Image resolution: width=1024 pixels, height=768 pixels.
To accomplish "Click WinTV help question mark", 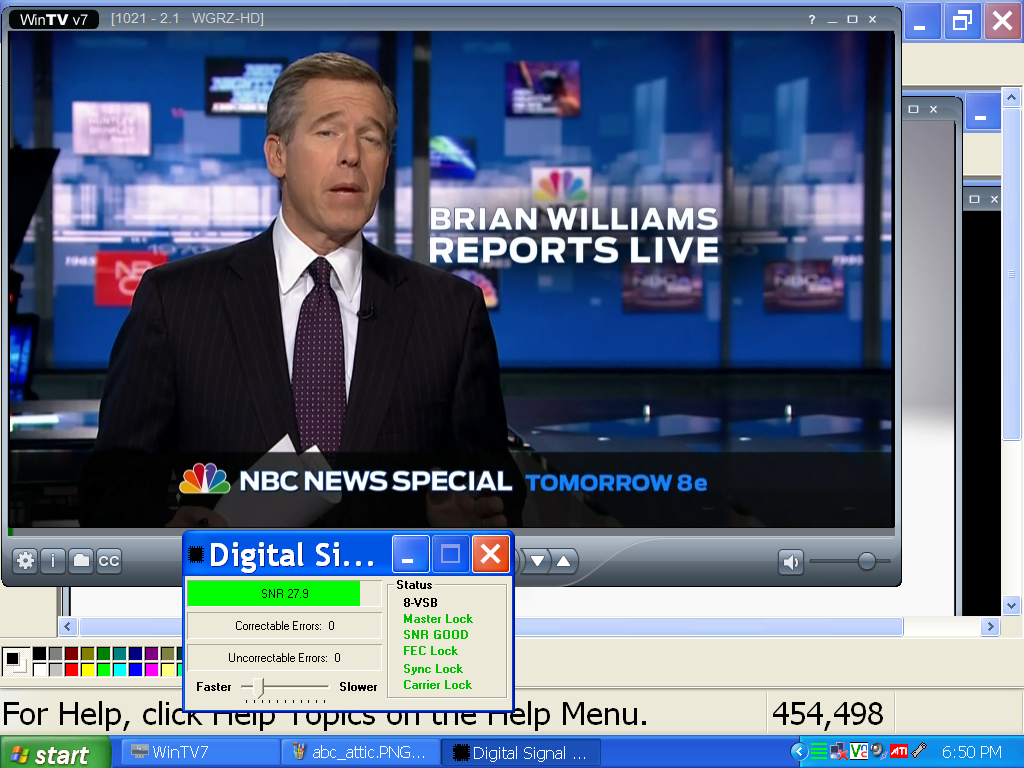I will click(812, 20).
